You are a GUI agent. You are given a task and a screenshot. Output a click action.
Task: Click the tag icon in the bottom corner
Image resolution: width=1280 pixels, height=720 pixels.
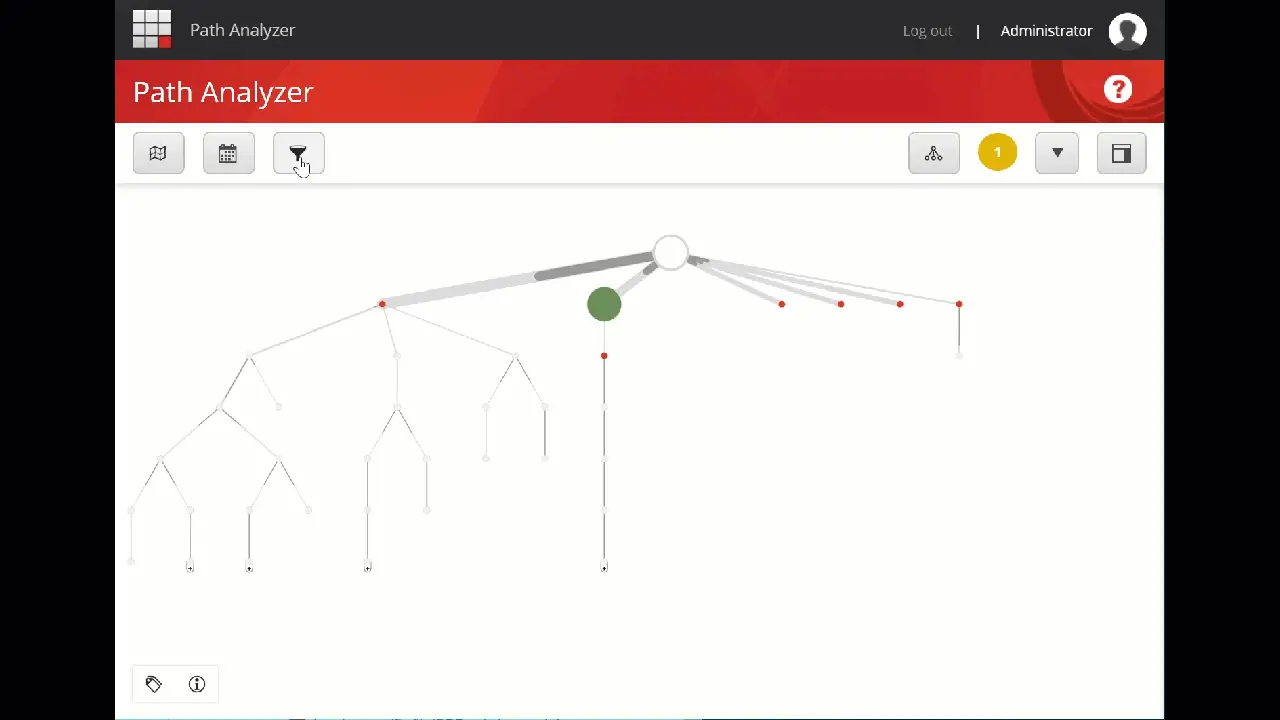click(154, 684)
